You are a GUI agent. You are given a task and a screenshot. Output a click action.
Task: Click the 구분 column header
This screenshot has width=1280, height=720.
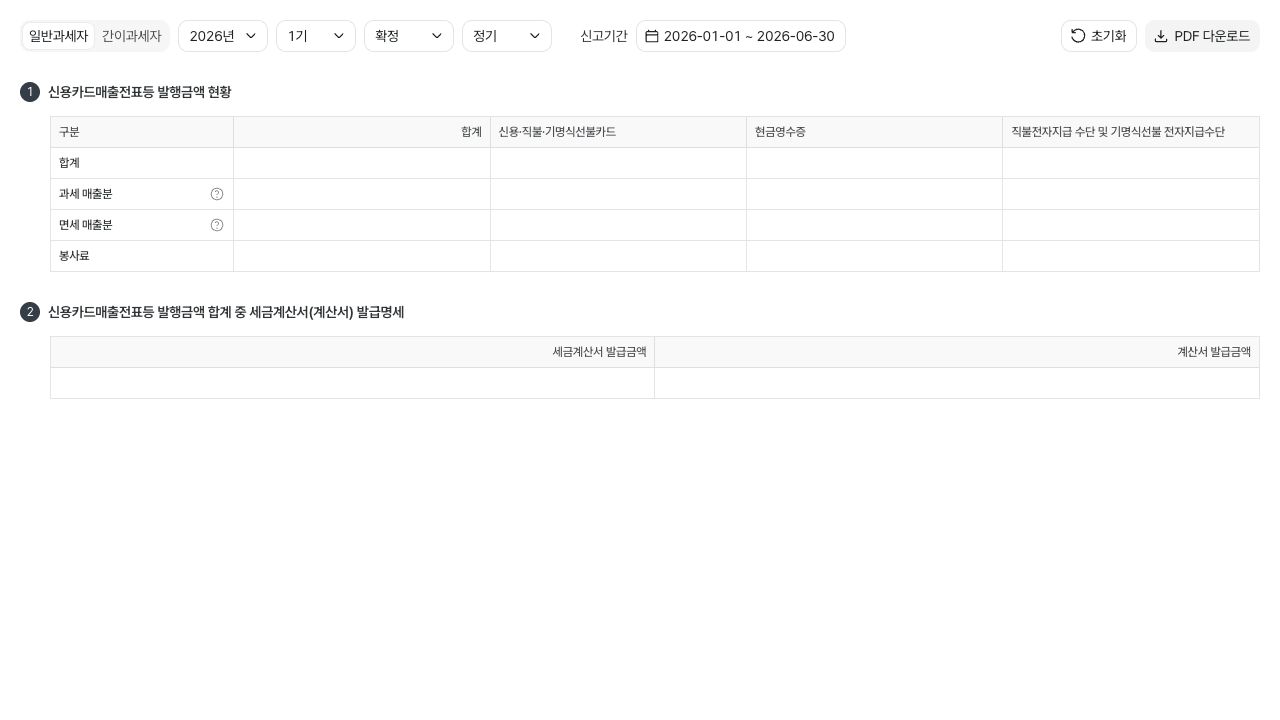click(142, 132)
